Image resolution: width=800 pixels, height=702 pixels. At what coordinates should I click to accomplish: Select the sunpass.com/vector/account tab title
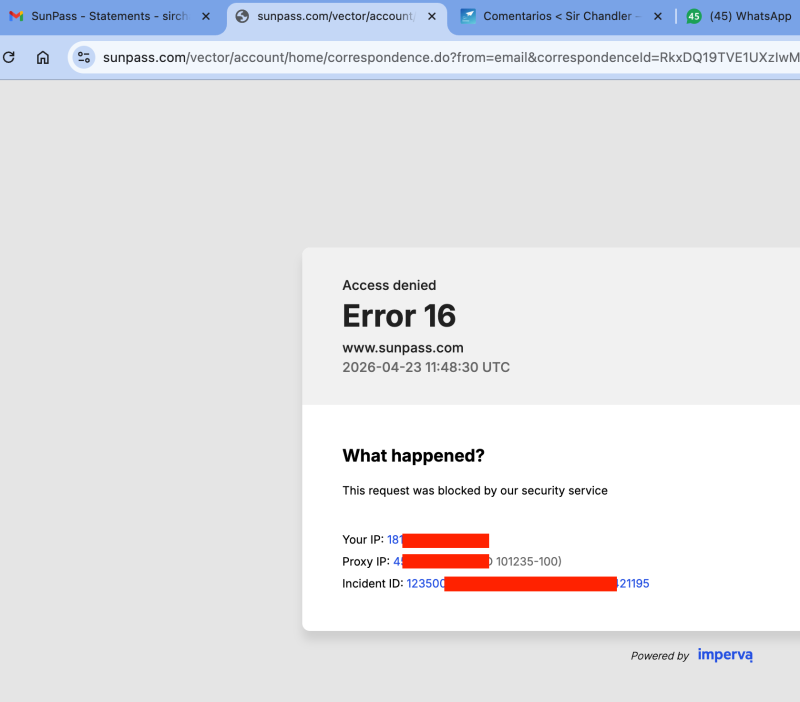coord(335,16)
